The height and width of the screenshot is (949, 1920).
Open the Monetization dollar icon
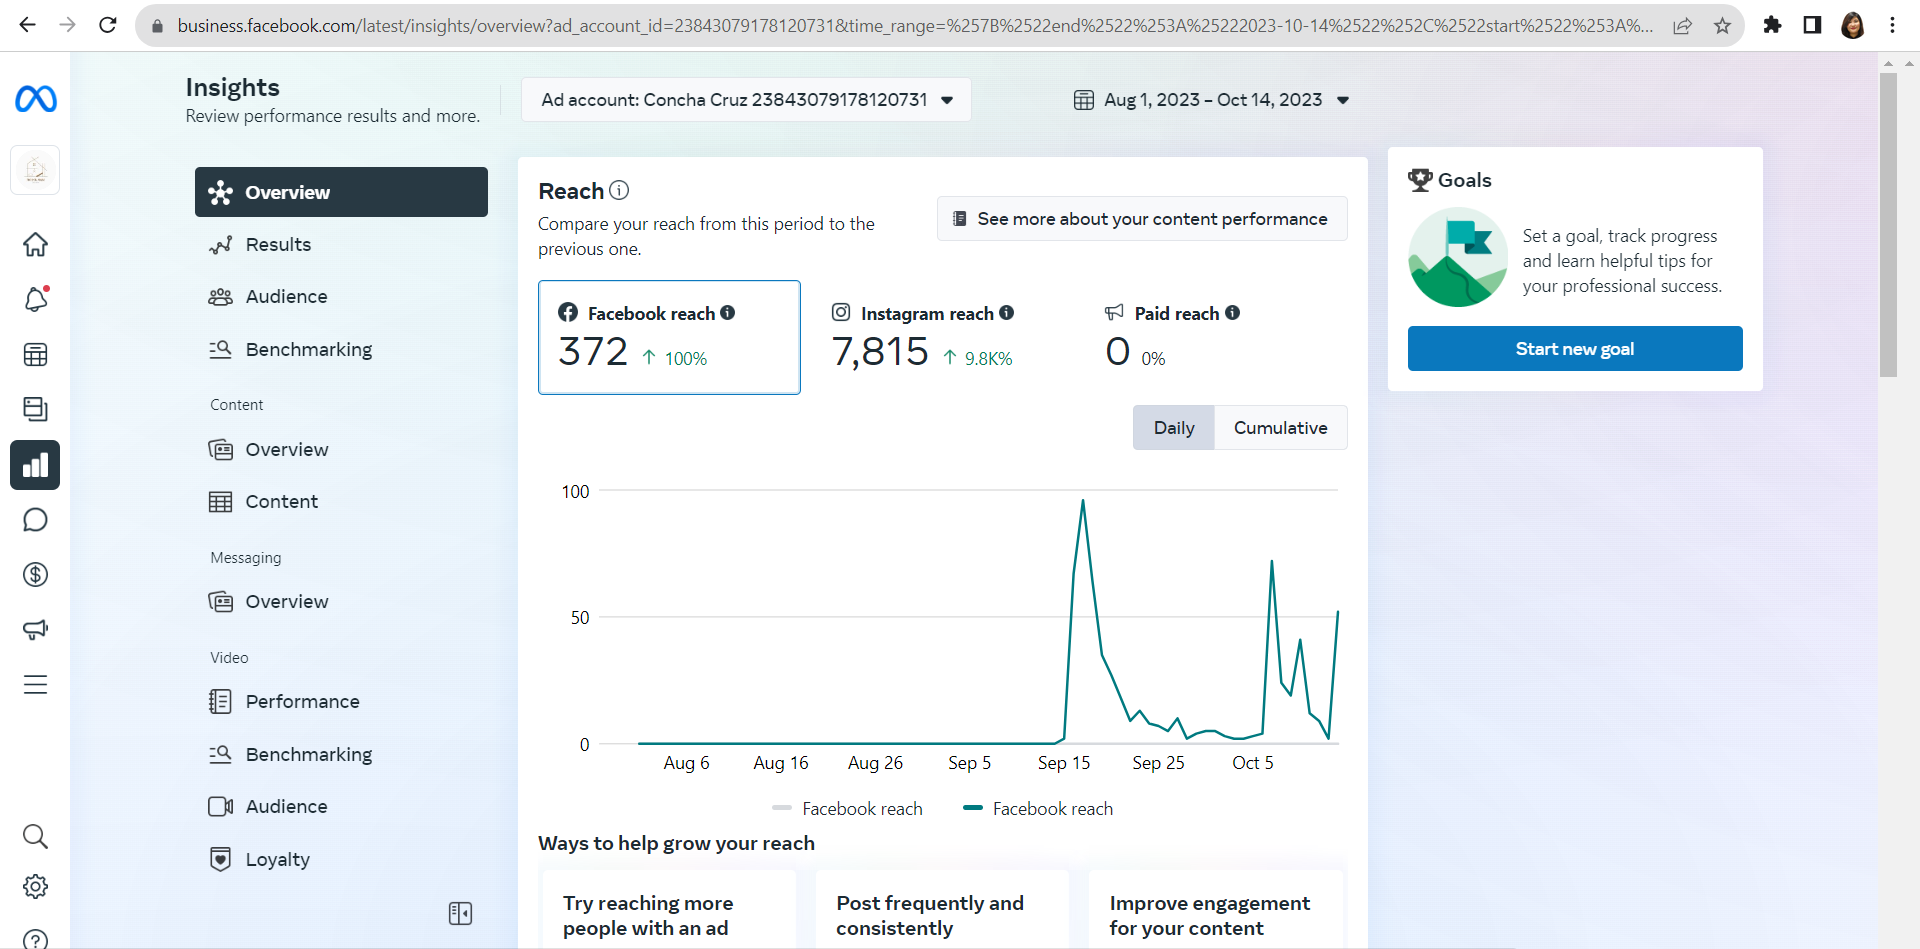point(35,574)
